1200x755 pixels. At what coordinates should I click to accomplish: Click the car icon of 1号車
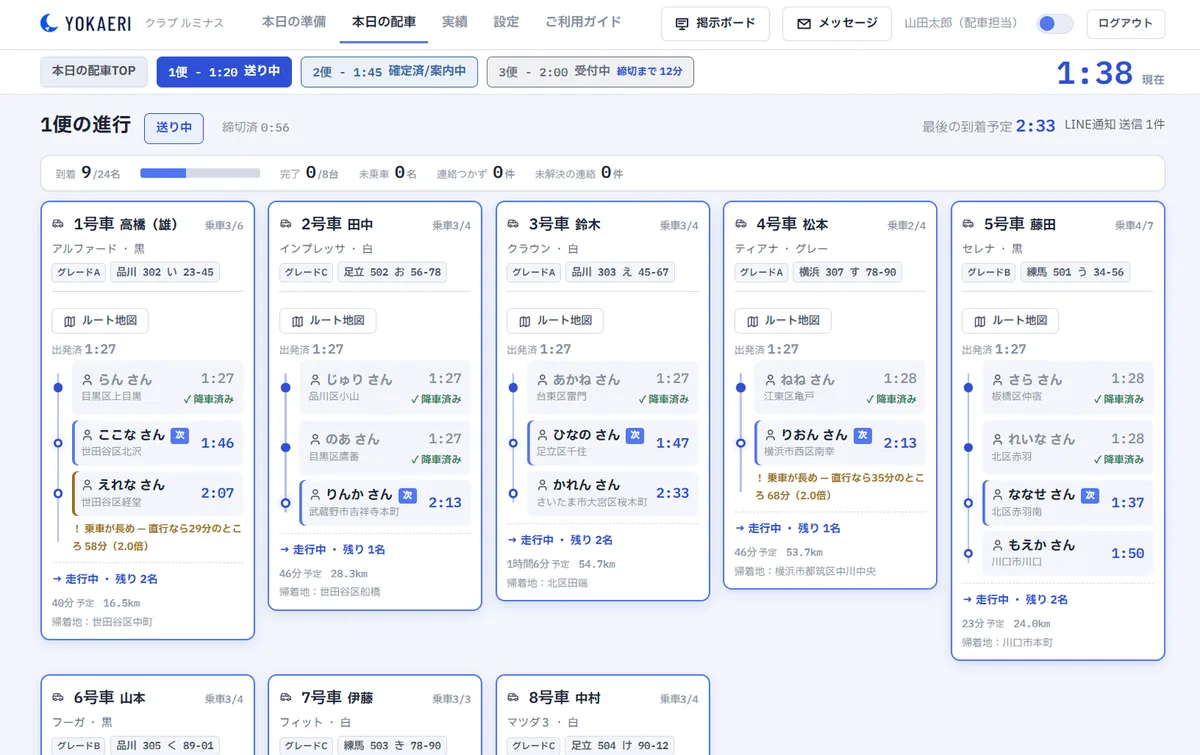(x=59, y=224)
